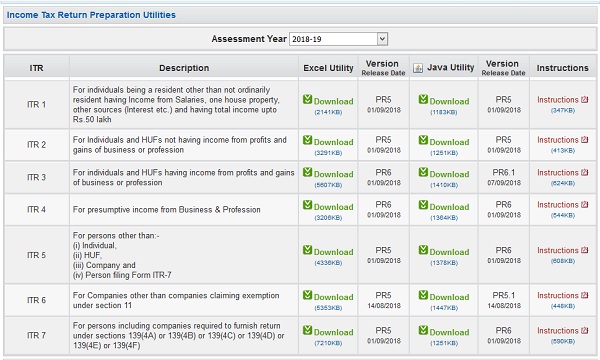Screen dimensions: 600x360
Task: Open Instructions for ITR 7
Action: point(558,331)
